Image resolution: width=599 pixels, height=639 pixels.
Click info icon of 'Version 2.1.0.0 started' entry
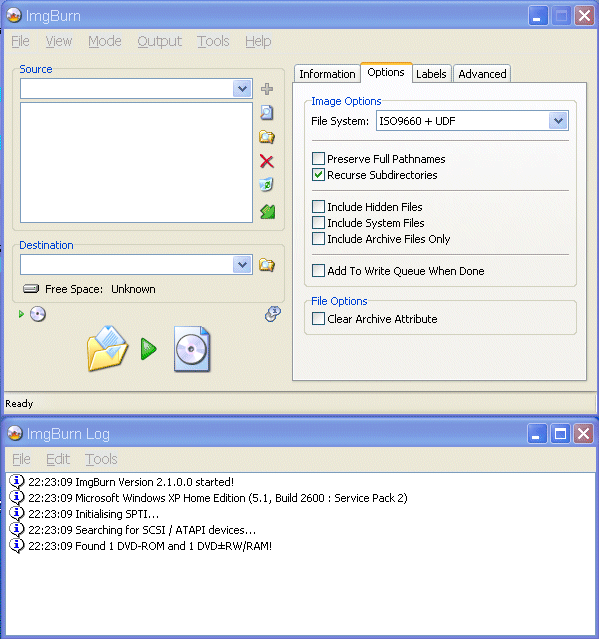[17, 482]
